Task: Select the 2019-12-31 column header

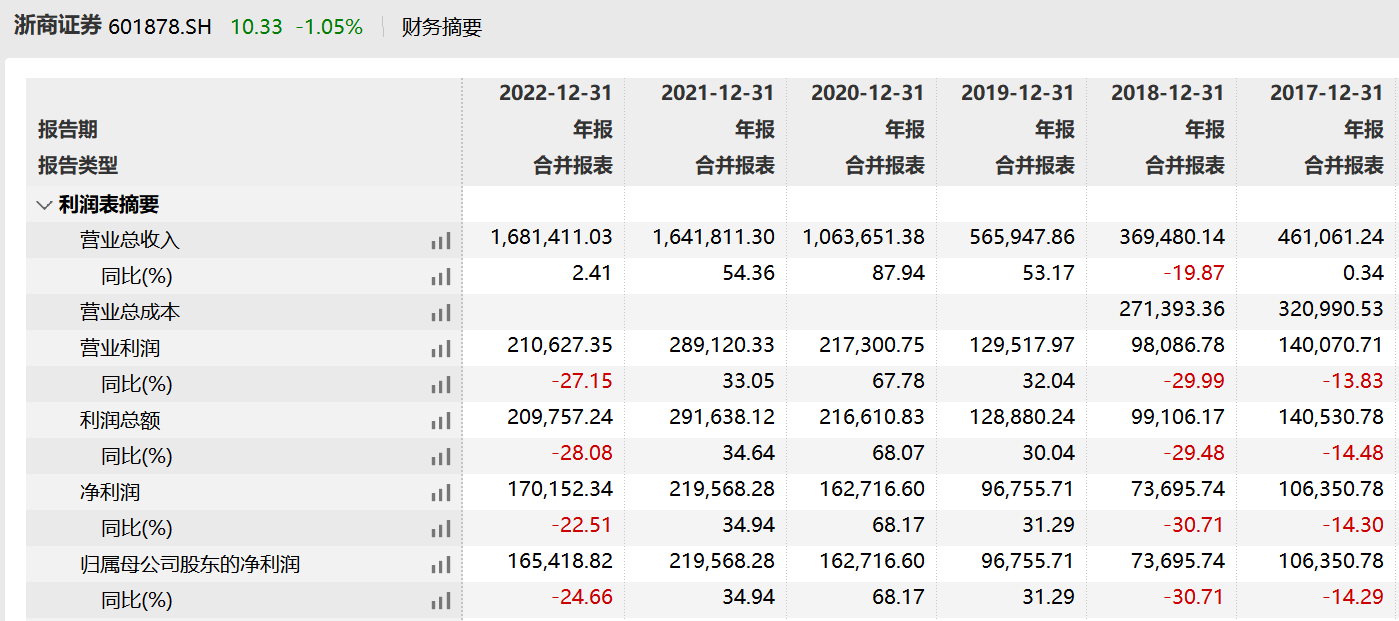Action: coord(1018,93)
